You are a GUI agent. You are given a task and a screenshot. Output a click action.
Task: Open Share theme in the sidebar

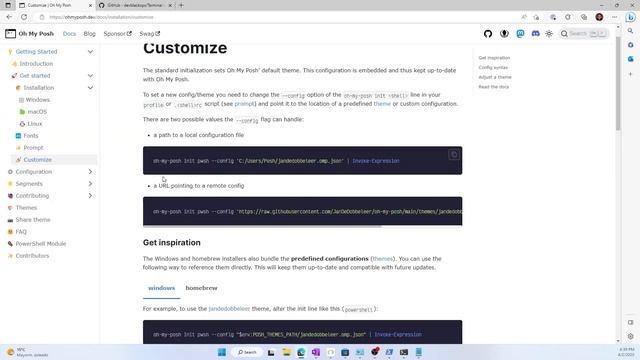(x=33, y=220)
